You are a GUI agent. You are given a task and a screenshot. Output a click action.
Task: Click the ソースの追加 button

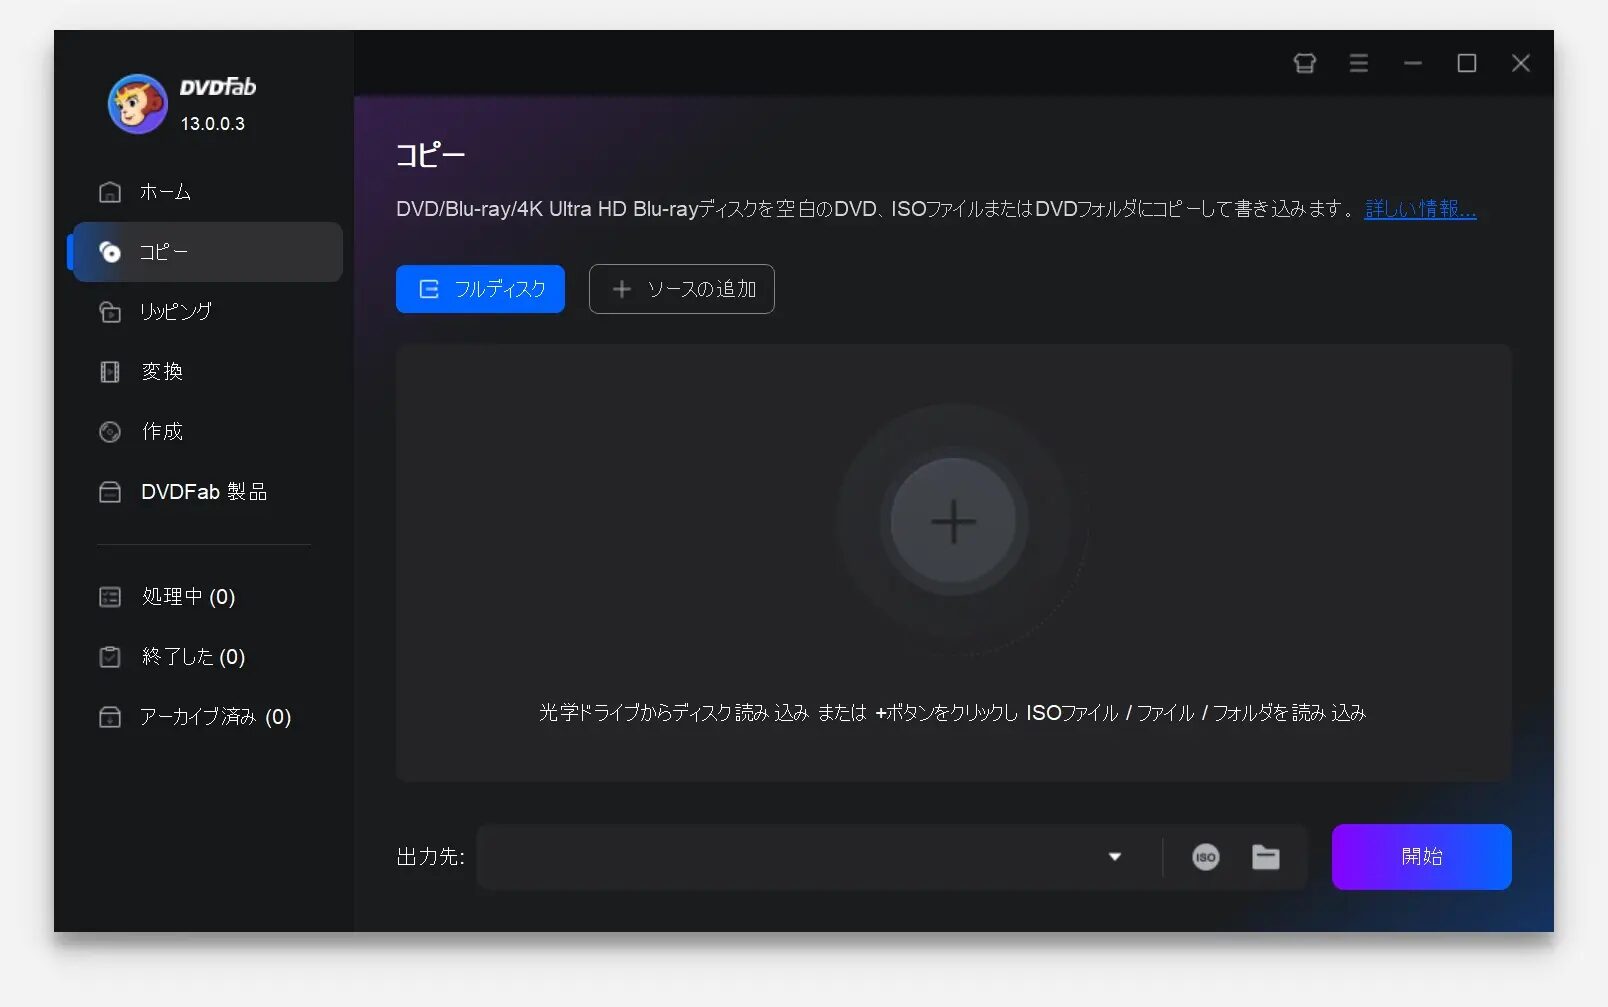681,289
